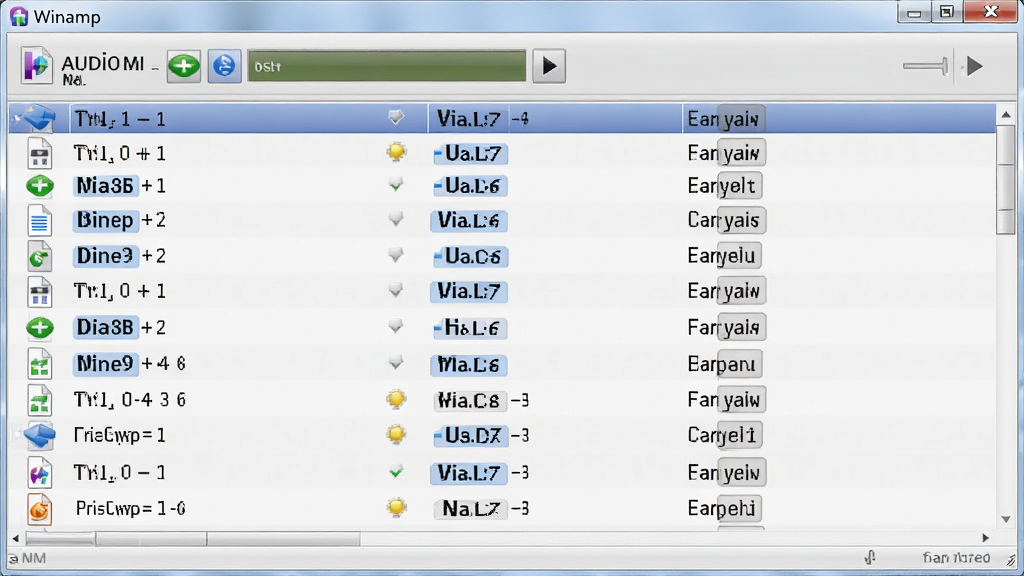This screenshot has width=1024, height=576.
Task: Click the green plus icon of Dia3B row
Action: click(40, 327)
